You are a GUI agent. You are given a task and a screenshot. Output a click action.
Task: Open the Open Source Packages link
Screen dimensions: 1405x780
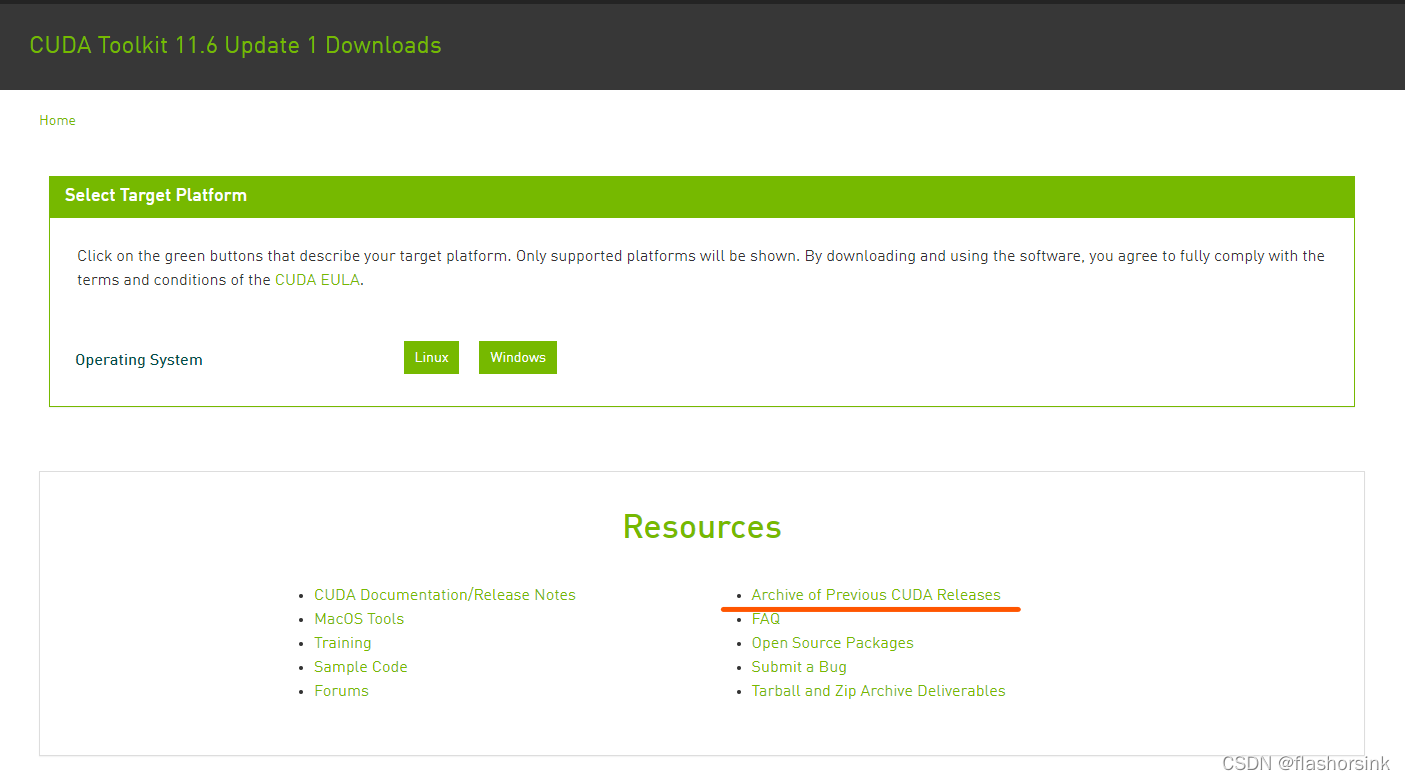pyautogui.click(x=833, y=642)
